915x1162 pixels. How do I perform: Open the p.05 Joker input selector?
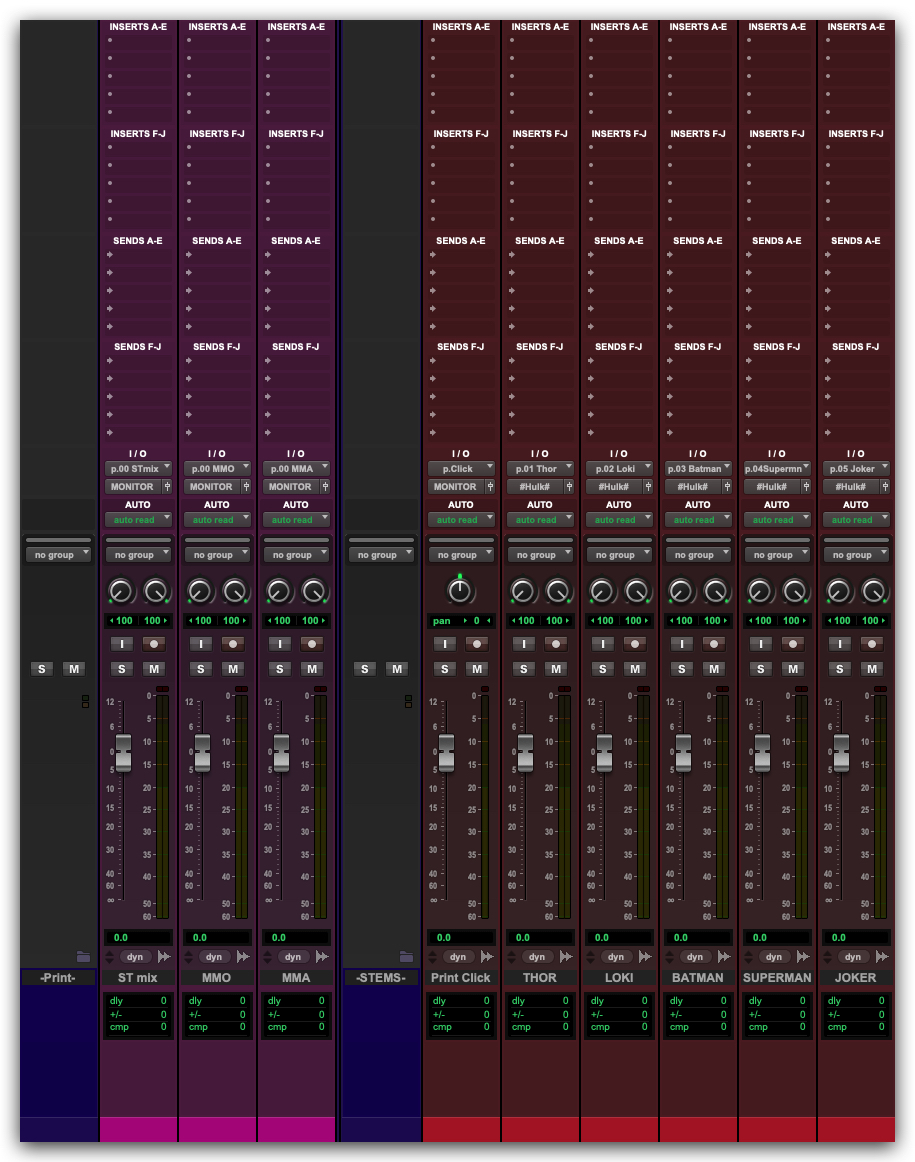[x=855, y=468]
